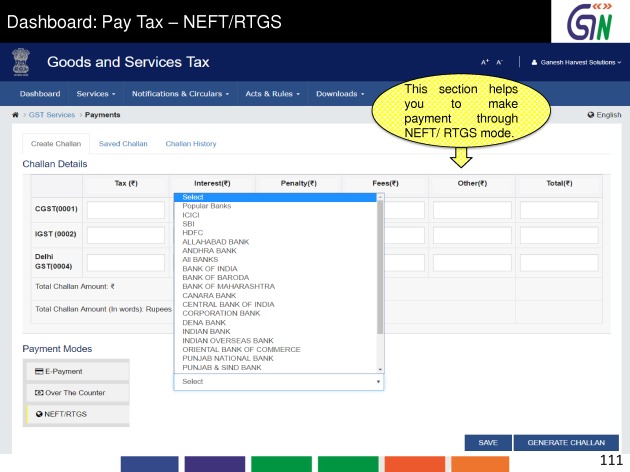Click the Delhi GST(0004) Other input field
The width and height of the screenshot is (630, 472).
[472, 263]
